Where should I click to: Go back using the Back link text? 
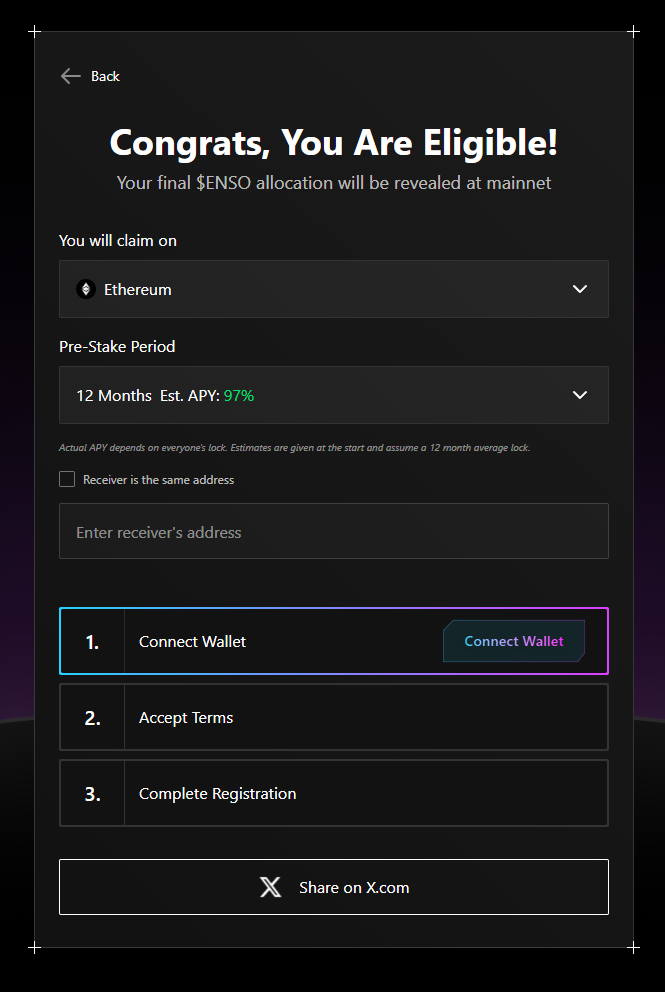pos(105,76)
